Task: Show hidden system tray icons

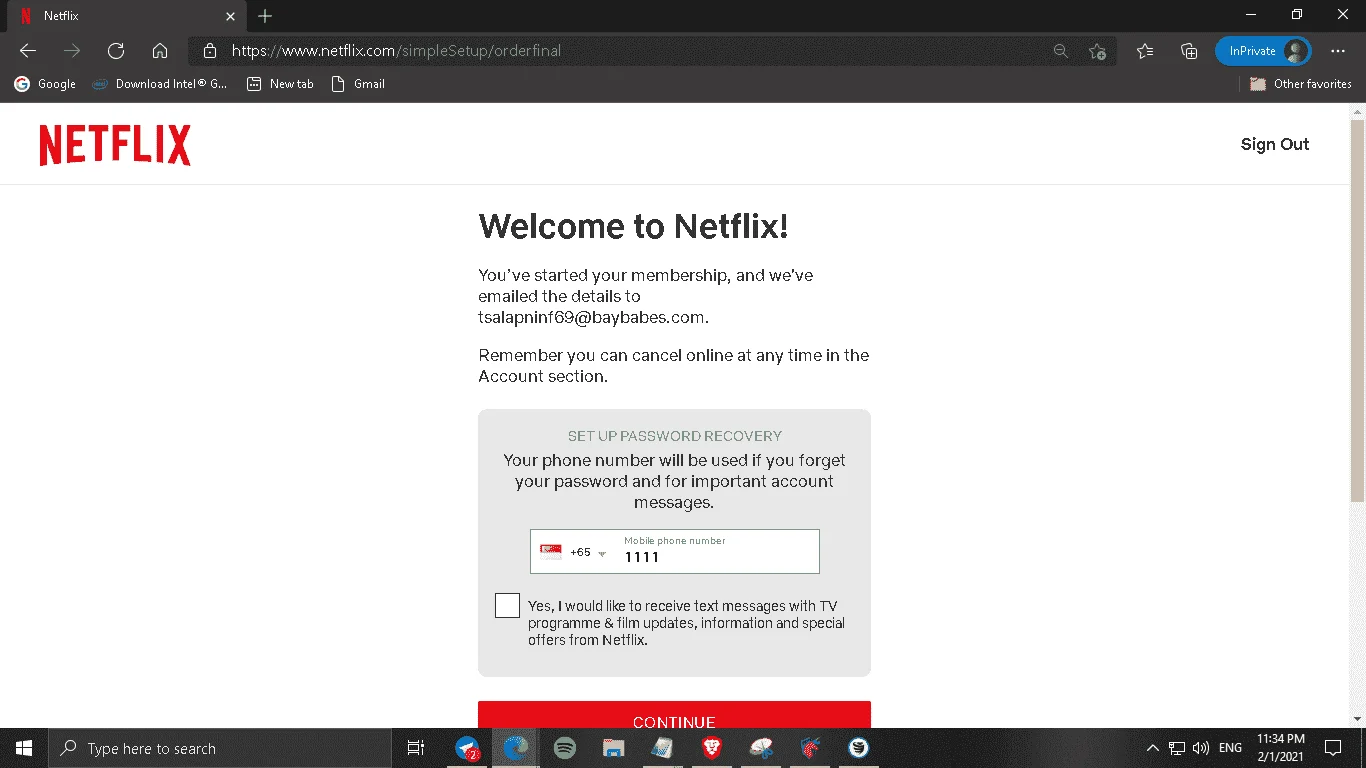Action: (x=1152, y=748)
